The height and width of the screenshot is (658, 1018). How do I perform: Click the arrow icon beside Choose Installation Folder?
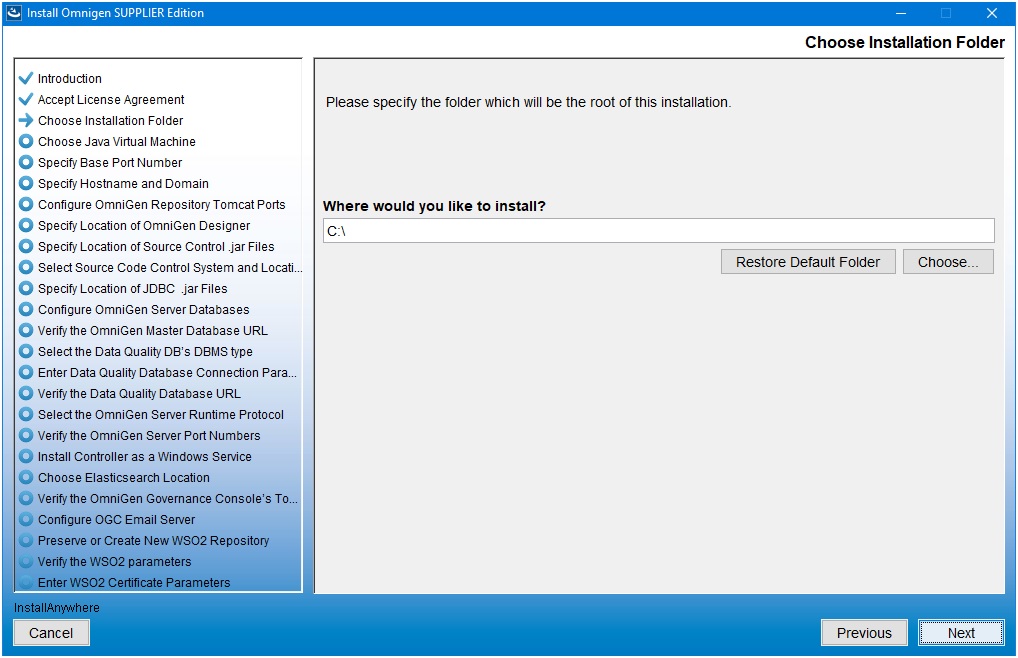(26, 120)
